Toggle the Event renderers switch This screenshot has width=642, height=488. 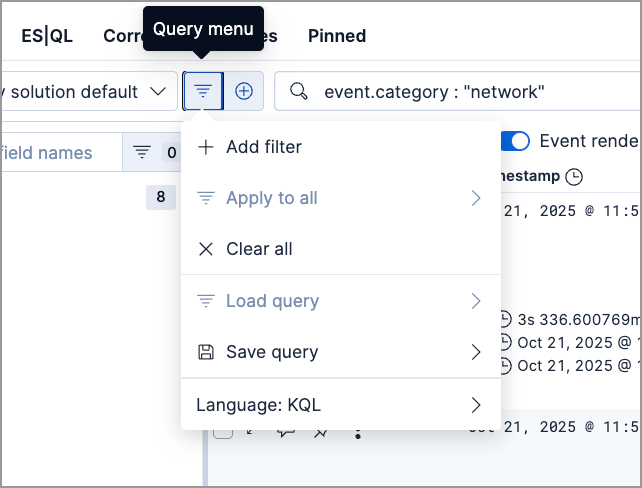click(x=516, y=141)
